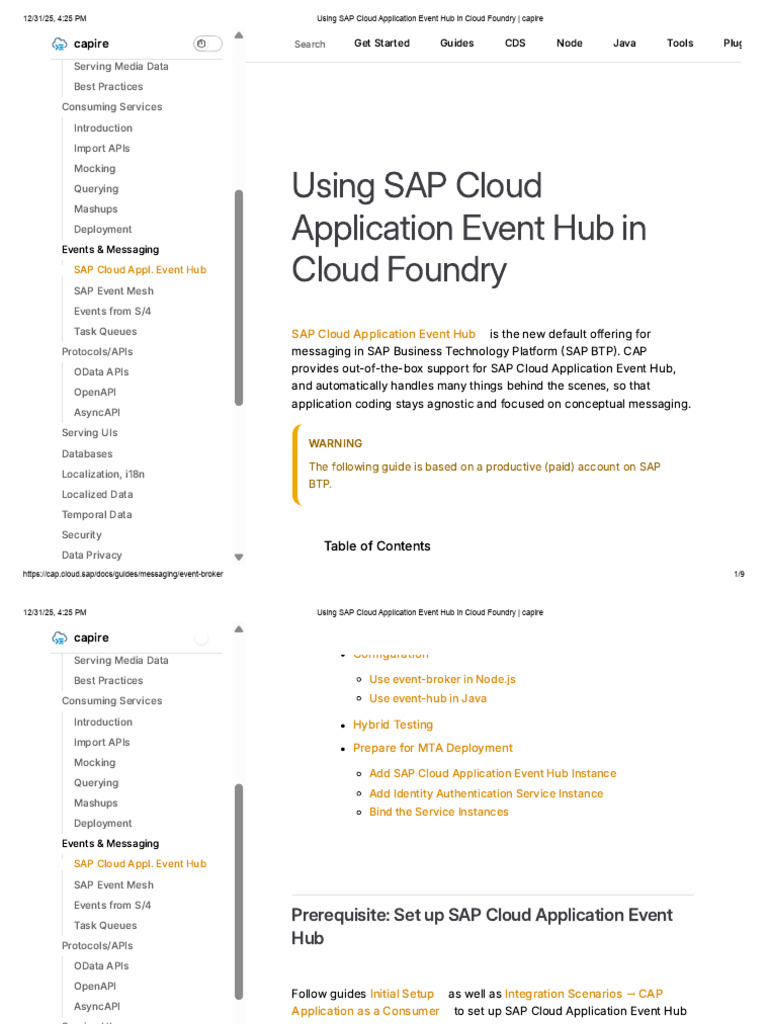This screenshot has height=1024, width=768.
Task: Collapse Protocols/APIs on the first page
Action: click(x=97, y=352)
